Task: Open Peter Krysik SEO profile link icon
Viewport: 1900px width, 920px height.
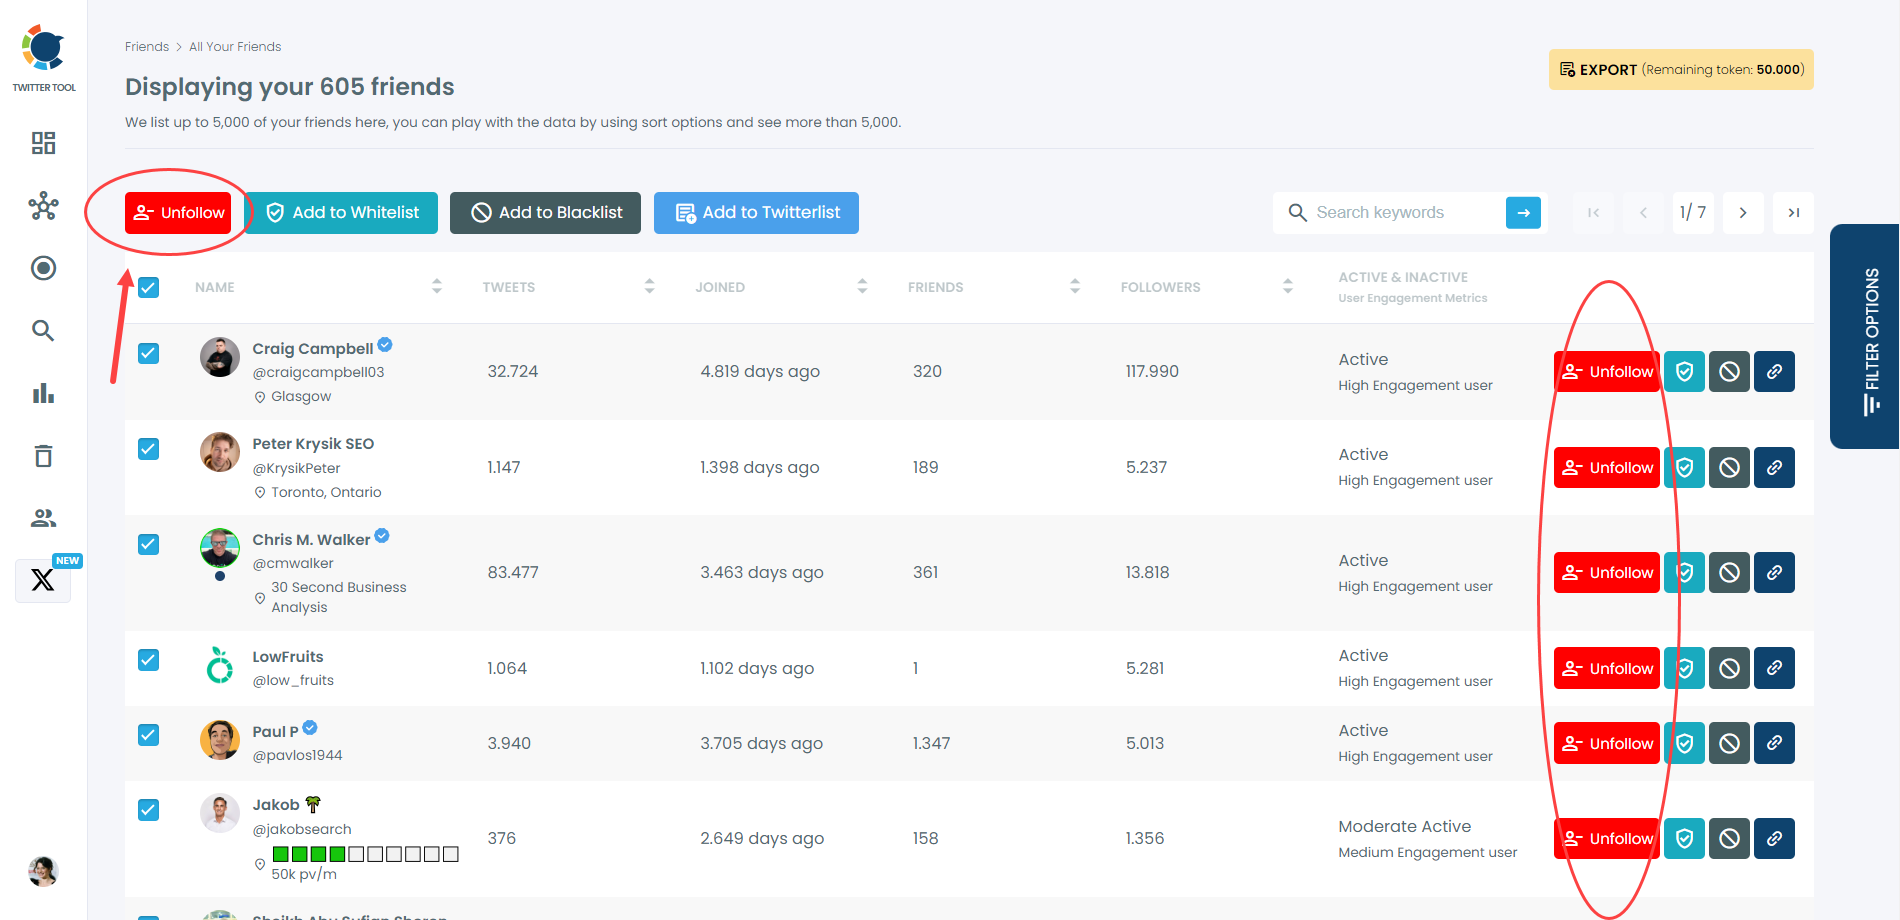Action: (x=1775, y=468)
